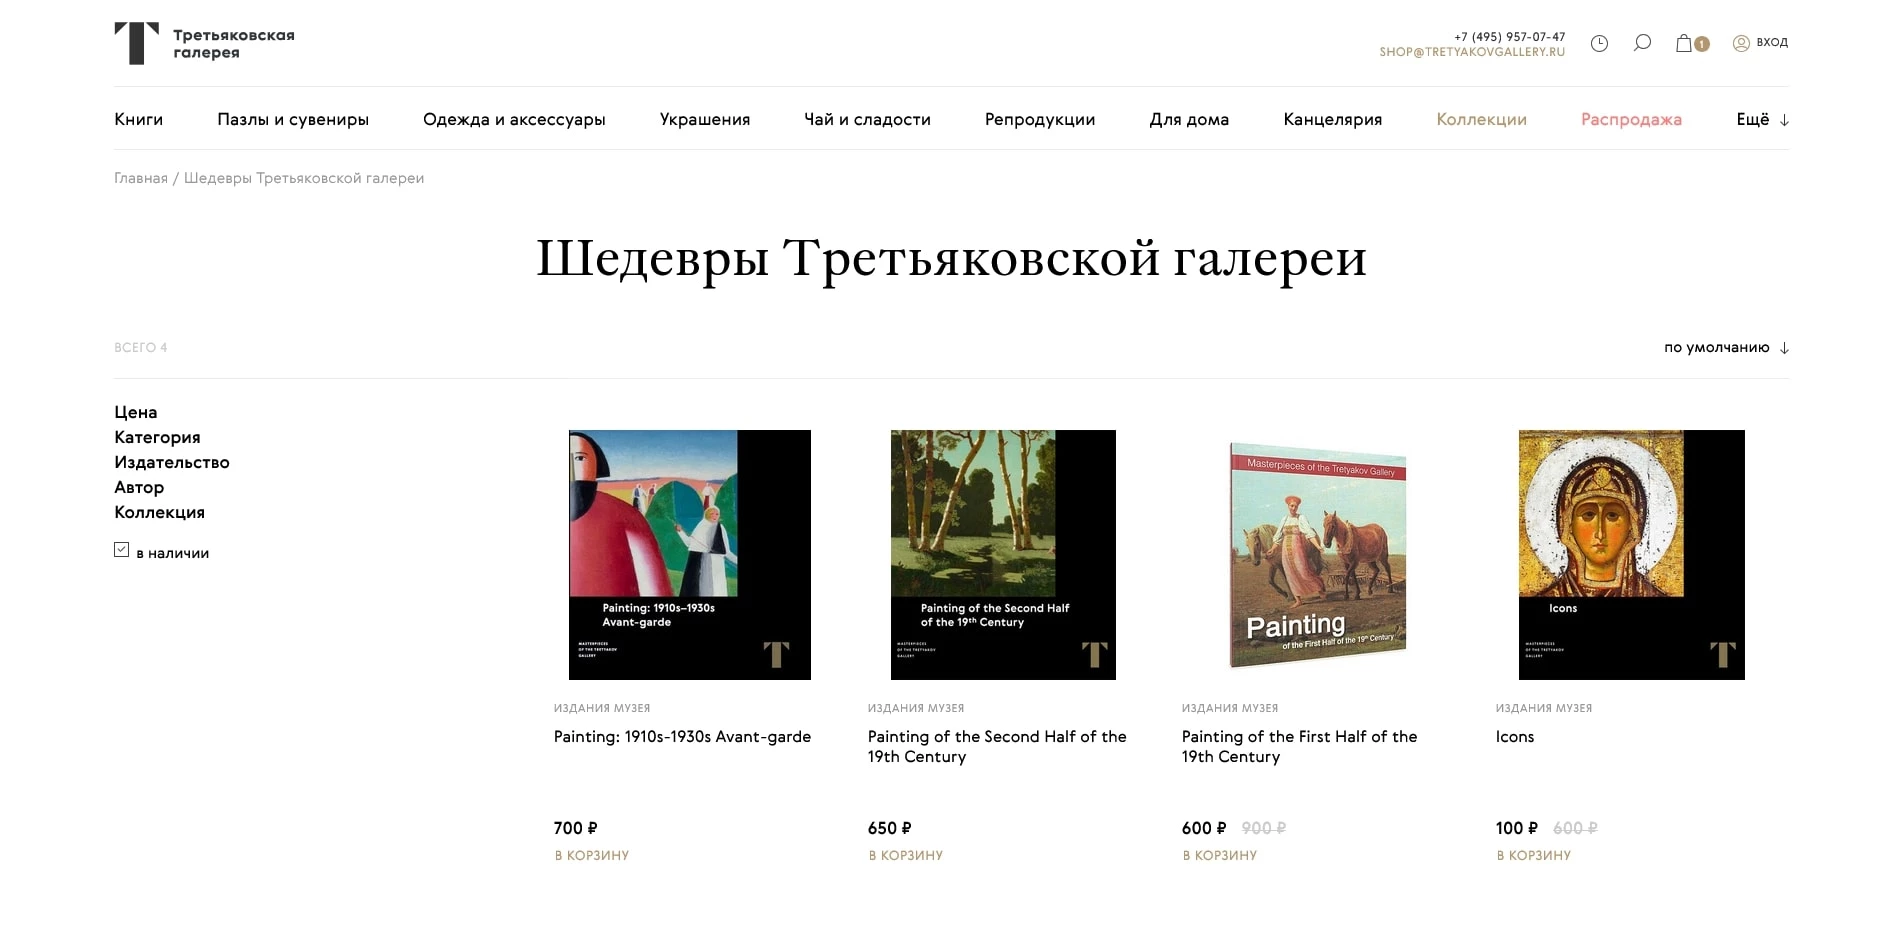Image resolution: width=1903 pixels, height=927 pixels.
Task: Open the по умолчанию sorting dropdown
Action: coord(1716,348)
